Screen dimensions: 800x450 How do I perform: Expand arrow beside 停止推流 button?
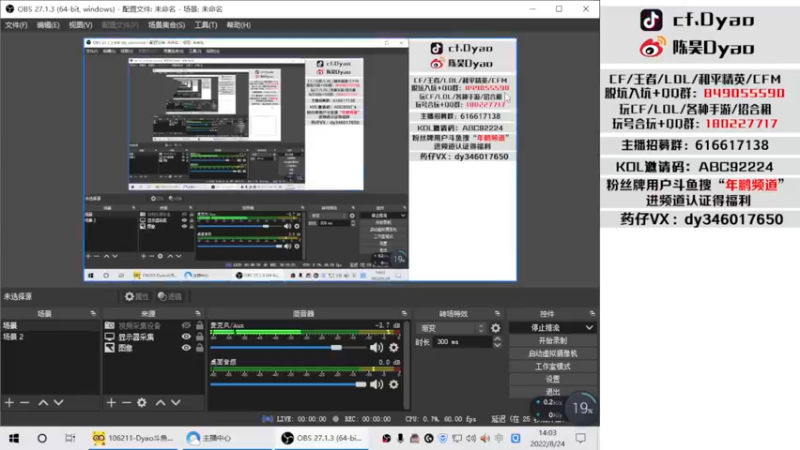click(589, 328)
